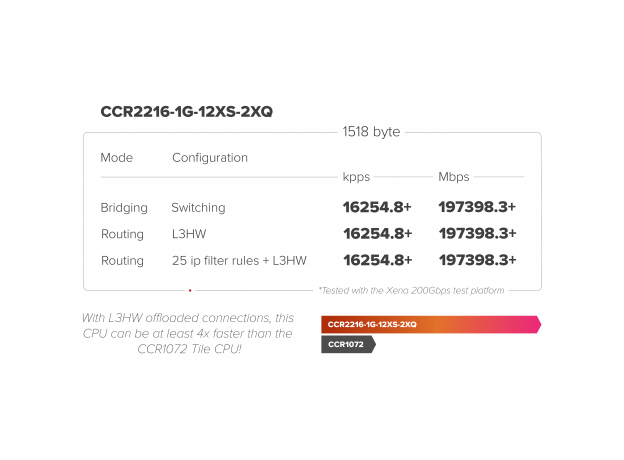Image resolution: width=624 pixels, height=460 pixels.
Task: Click the Mbps value in Bridging row
Action: pyautogui.click(x=477, y=208)
